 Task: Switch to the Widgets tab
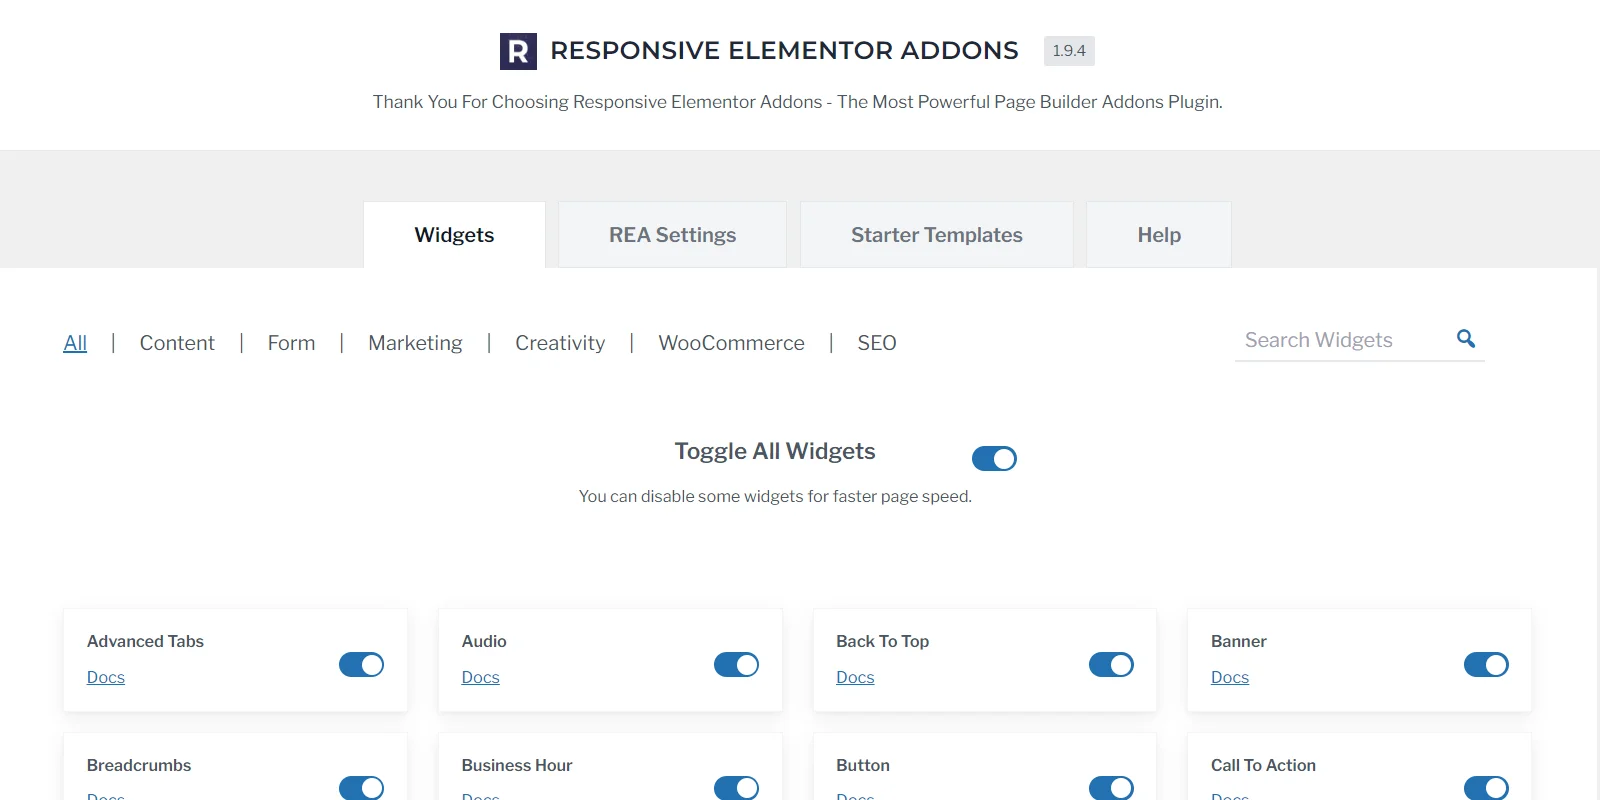(454, 235)
